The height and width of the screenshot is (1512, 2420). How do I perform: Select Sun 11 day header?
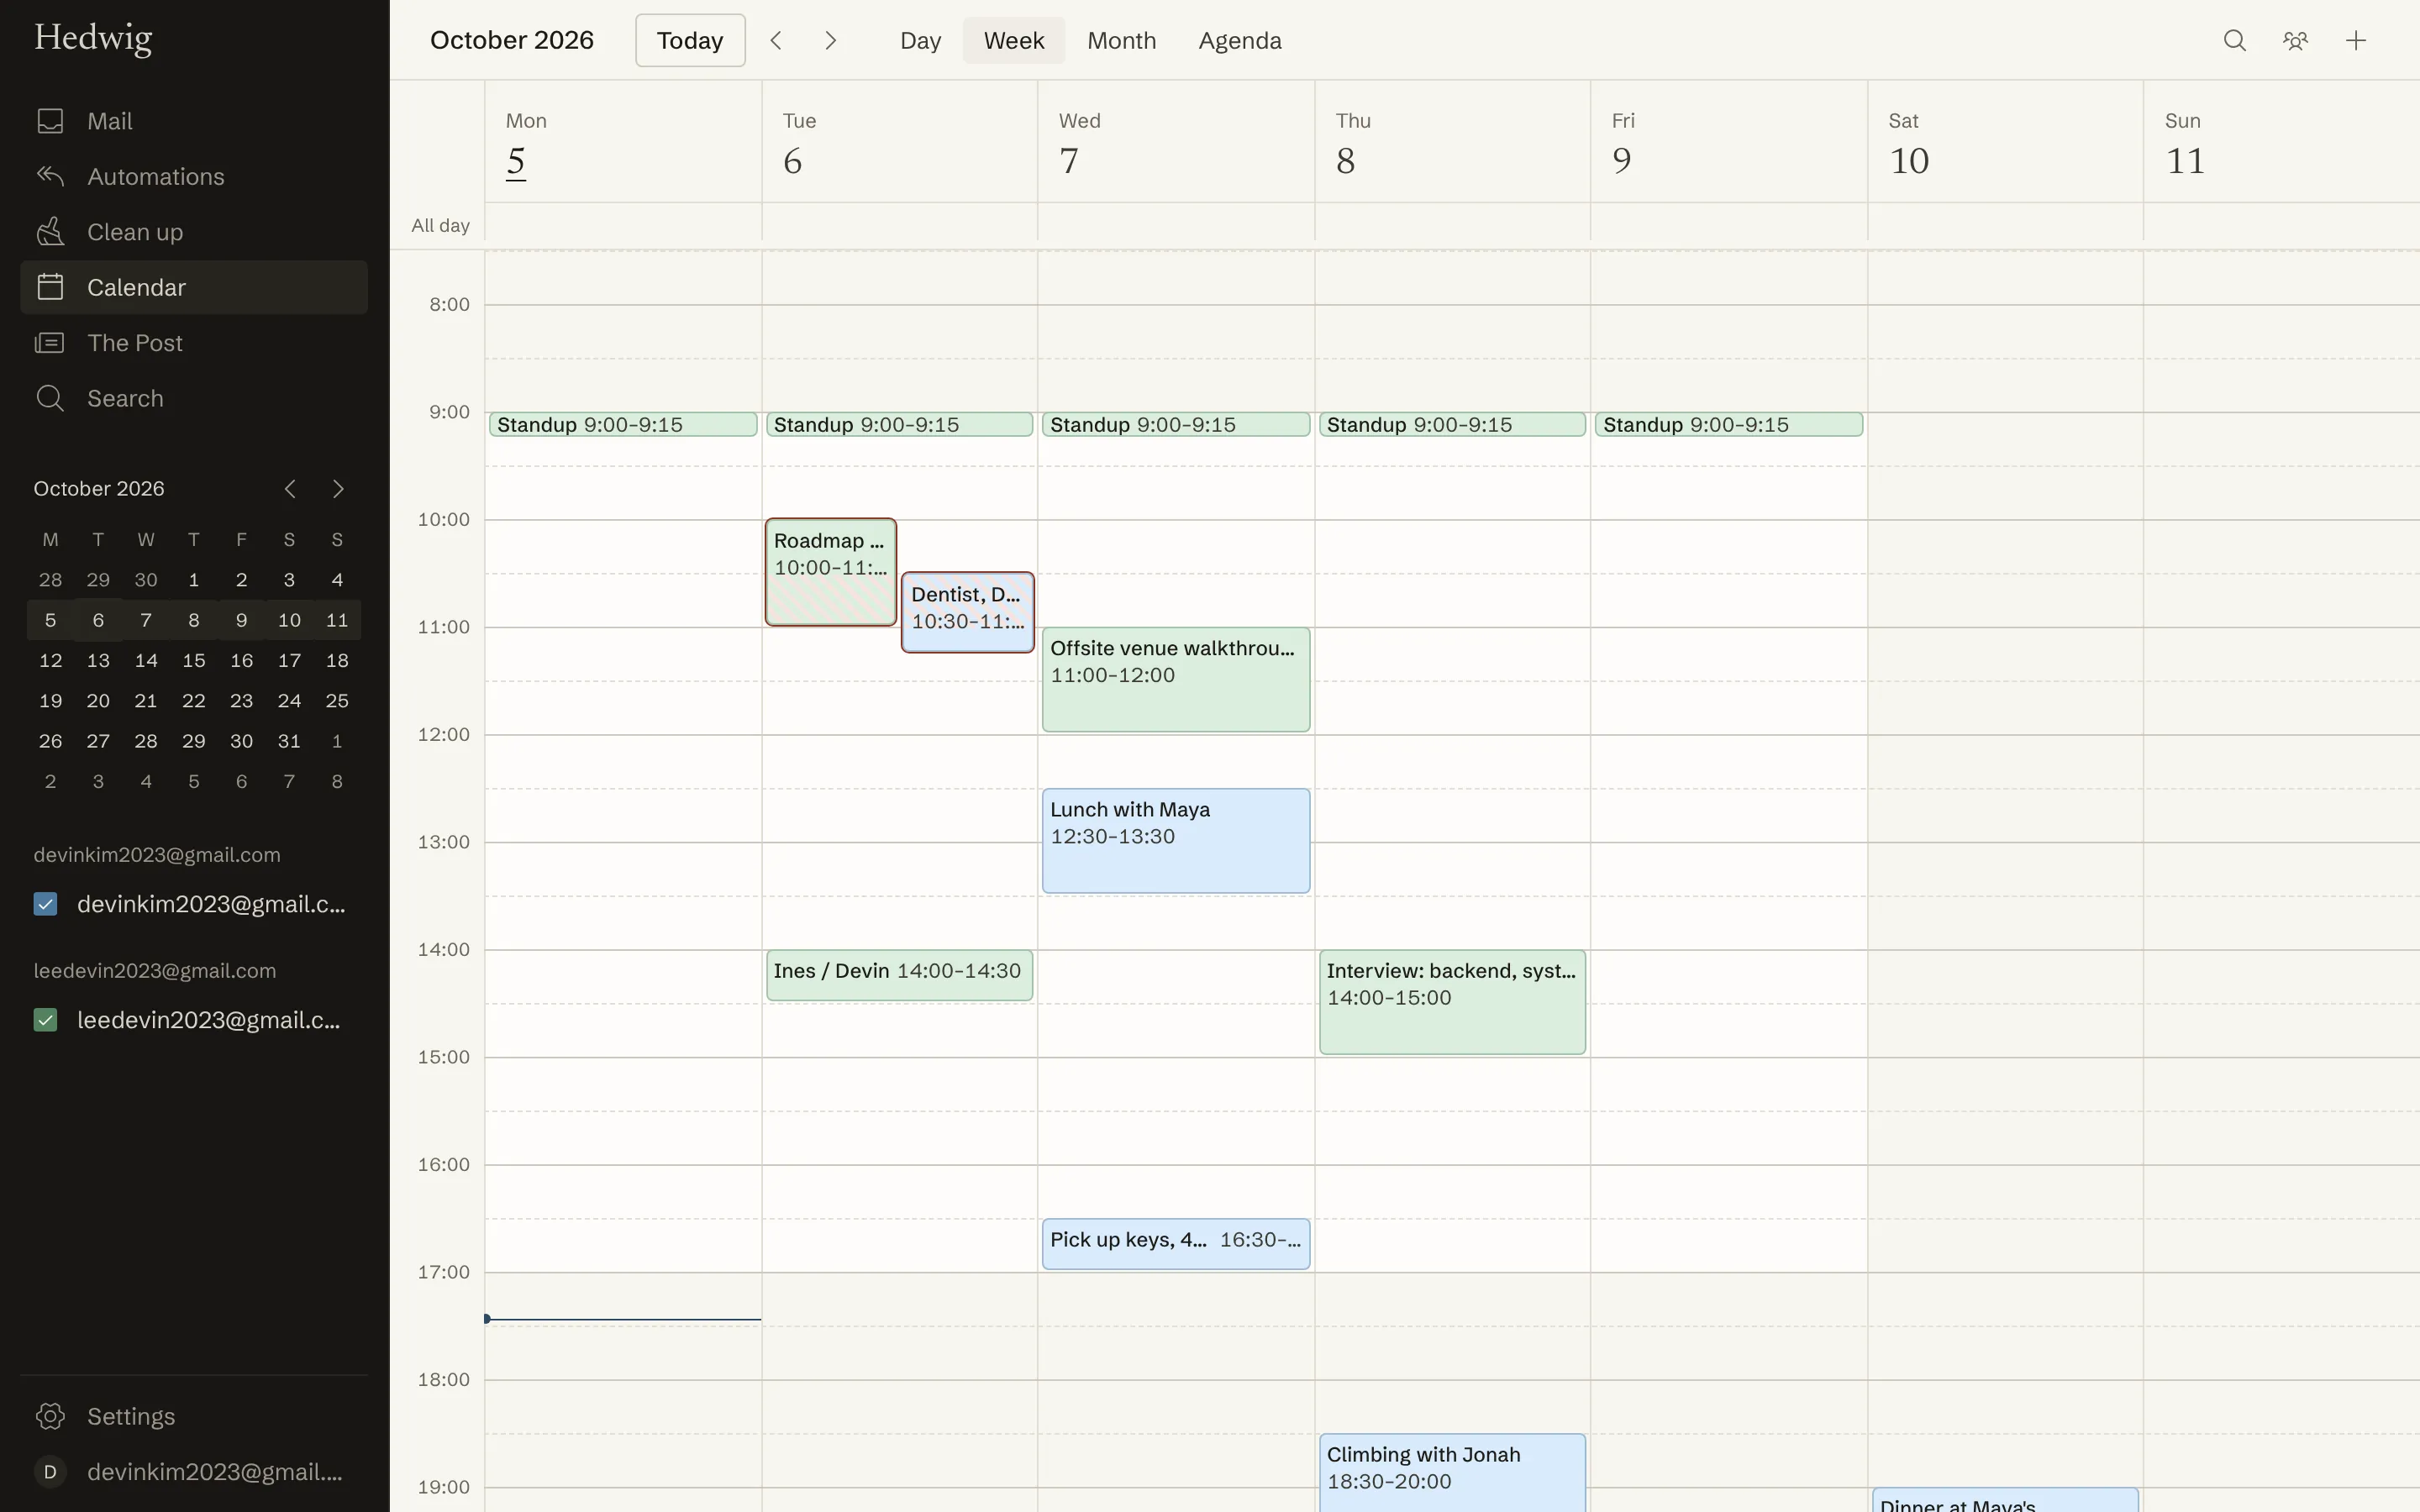click(2282, 142)
